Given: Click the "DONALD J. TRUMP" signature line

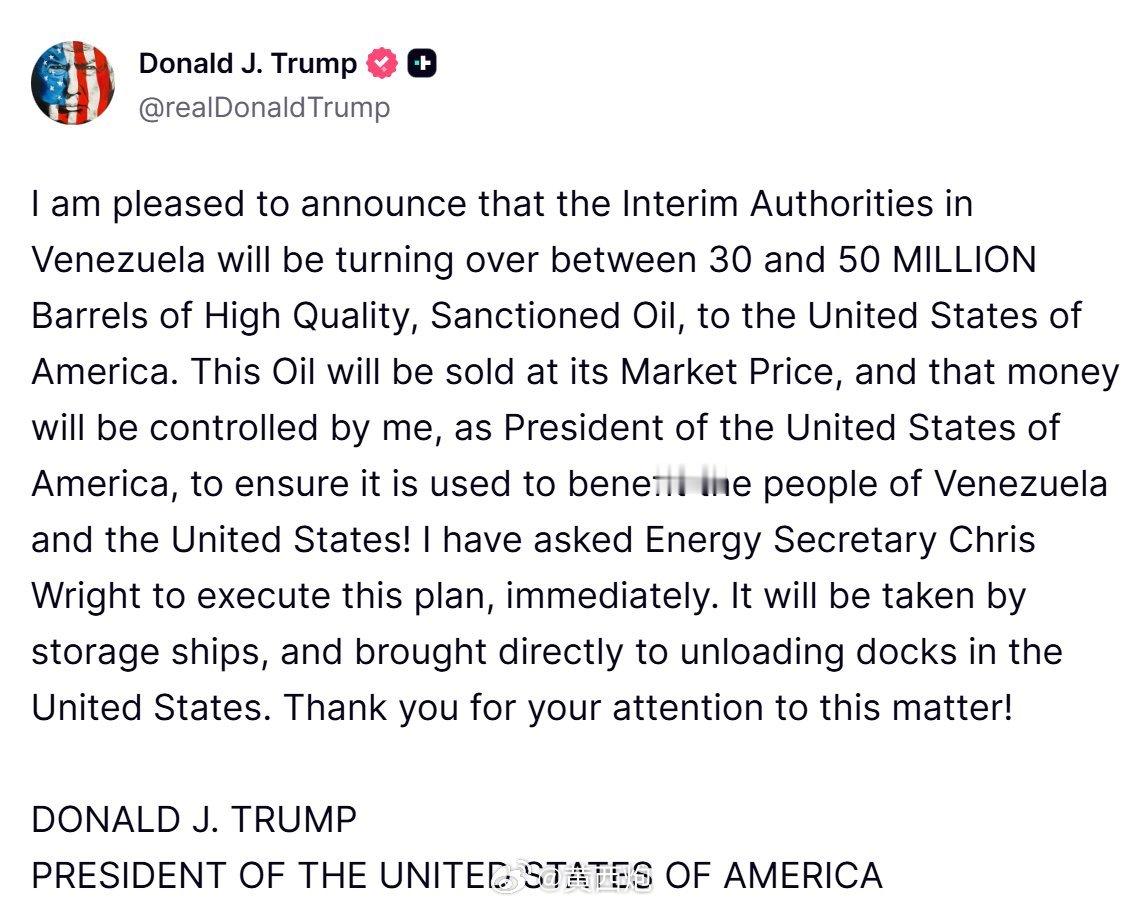Looking at the screenshot, I should (x=194, y=820).
